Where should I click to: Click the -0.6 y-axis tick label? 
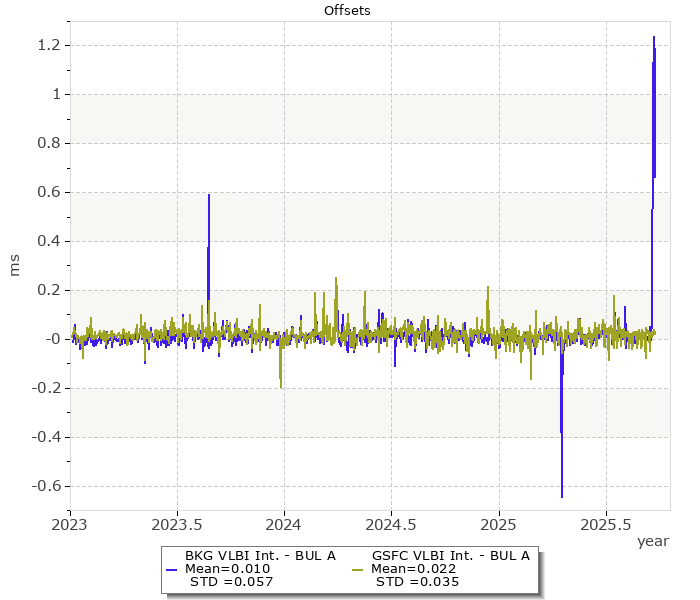[47, 486]
